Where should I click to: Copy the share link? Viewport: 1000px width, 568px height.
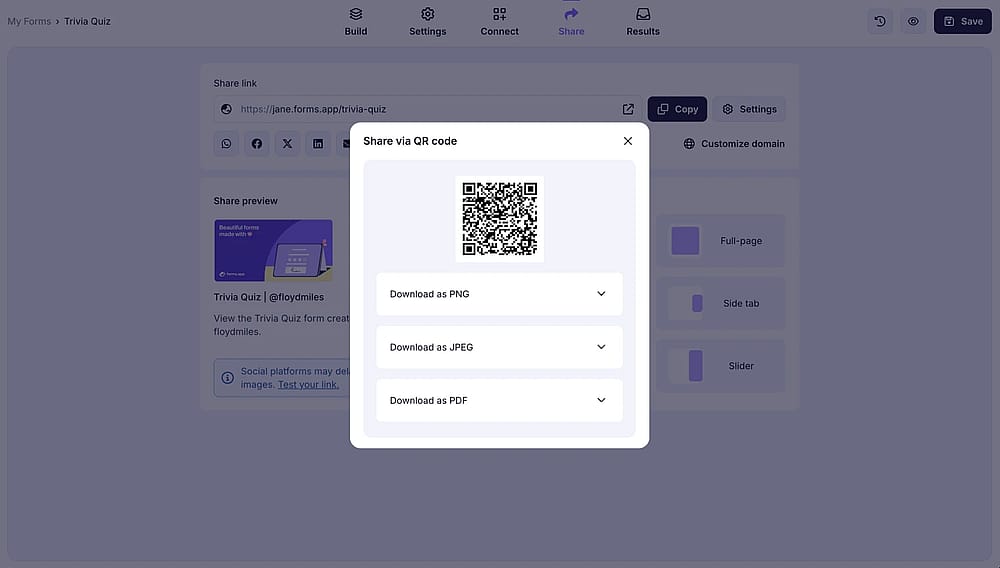click(x=677, y=109)
